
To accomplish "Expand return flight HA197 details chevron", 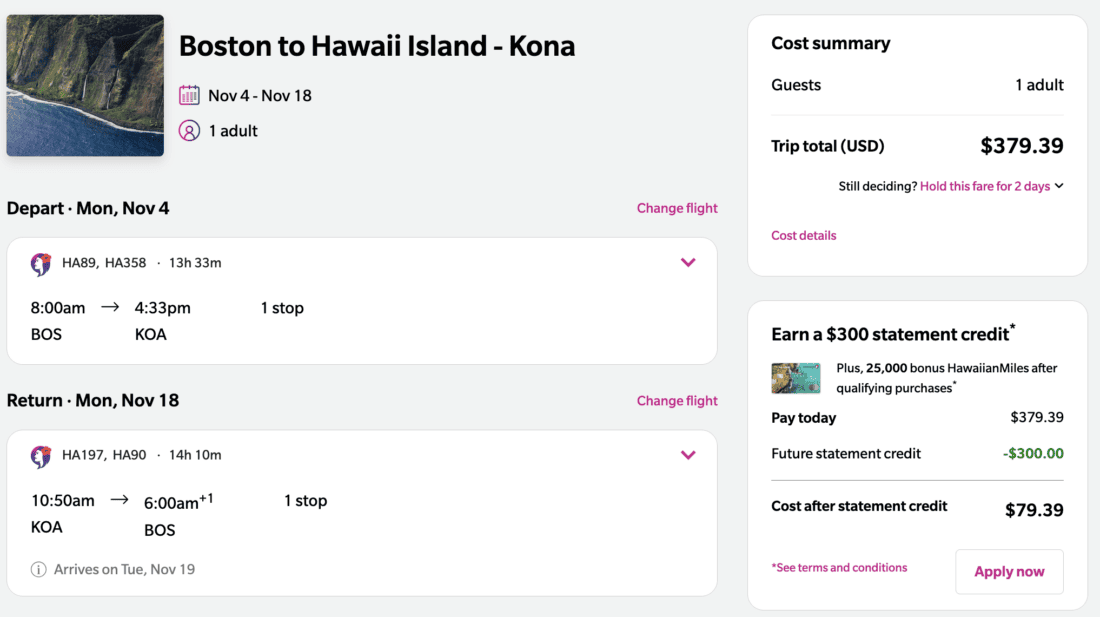I will click(x=688, y=455).
